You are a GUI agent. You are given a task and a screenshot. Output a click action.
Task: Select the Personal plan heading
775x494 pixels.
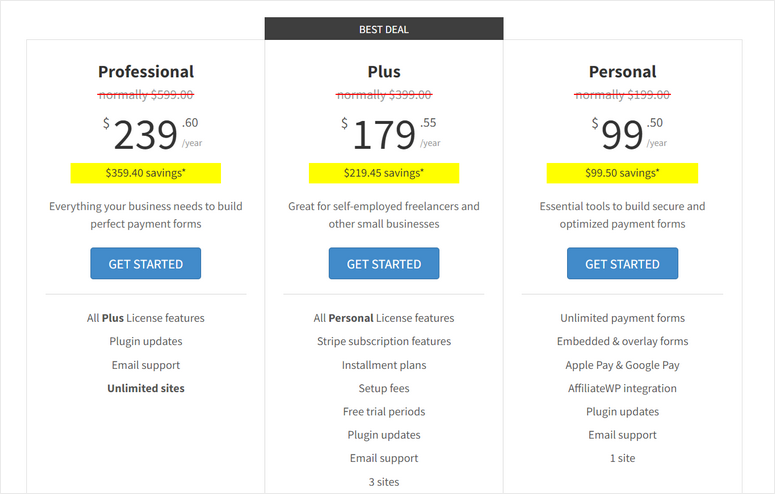click(x=622, y=72)
